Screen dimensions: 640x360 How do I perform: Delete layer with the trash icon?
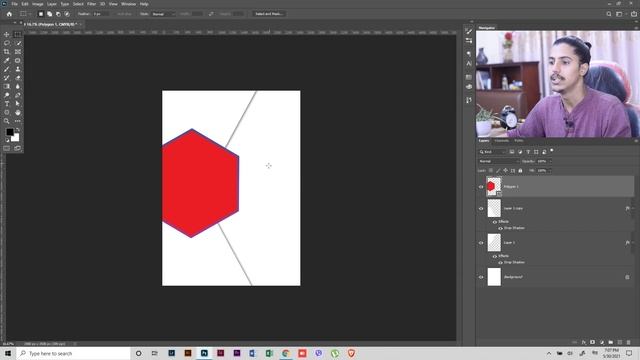pos(629,342)
